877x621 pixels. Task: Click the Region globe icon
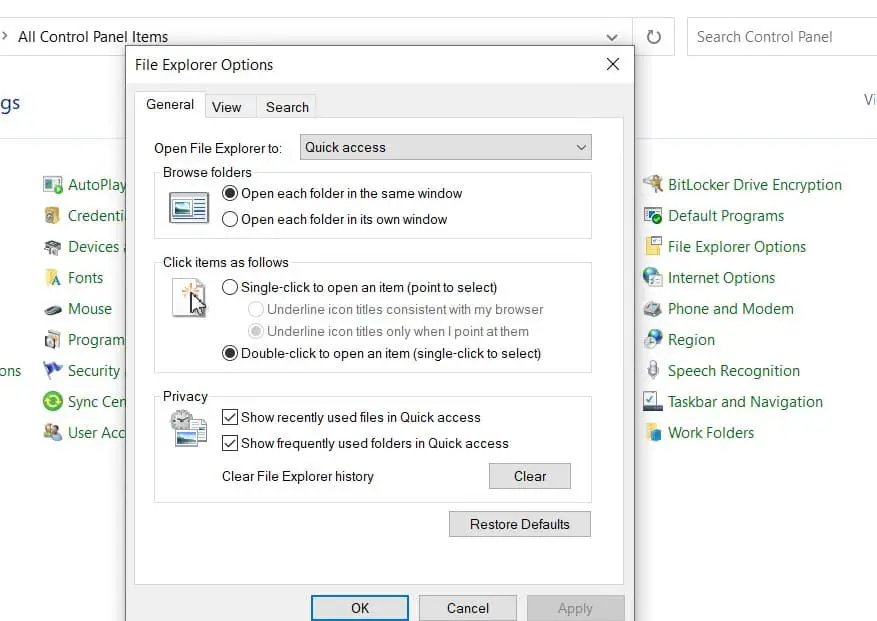653,339
